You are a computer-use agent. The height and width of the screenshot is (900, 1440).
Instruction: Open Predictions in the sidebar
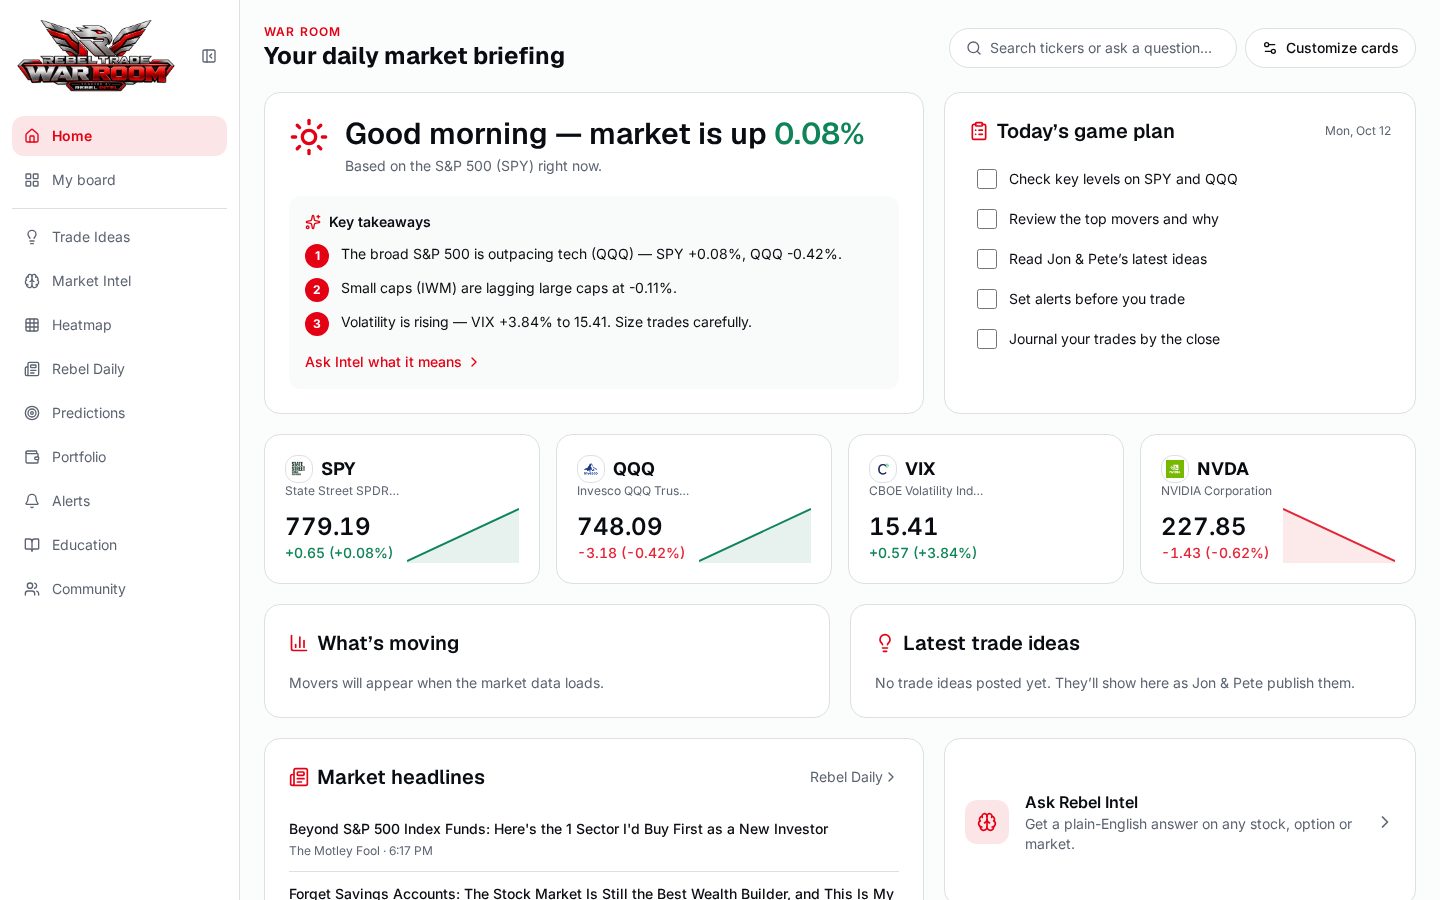pos(119,413)
